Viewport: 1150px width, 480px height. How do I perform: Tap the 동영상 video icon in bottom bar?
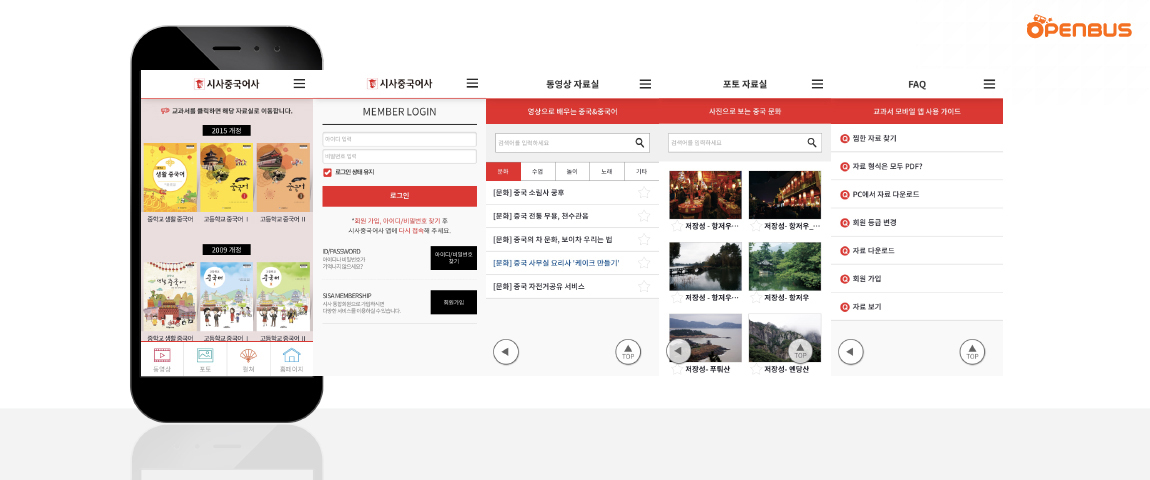pos(162,355)
